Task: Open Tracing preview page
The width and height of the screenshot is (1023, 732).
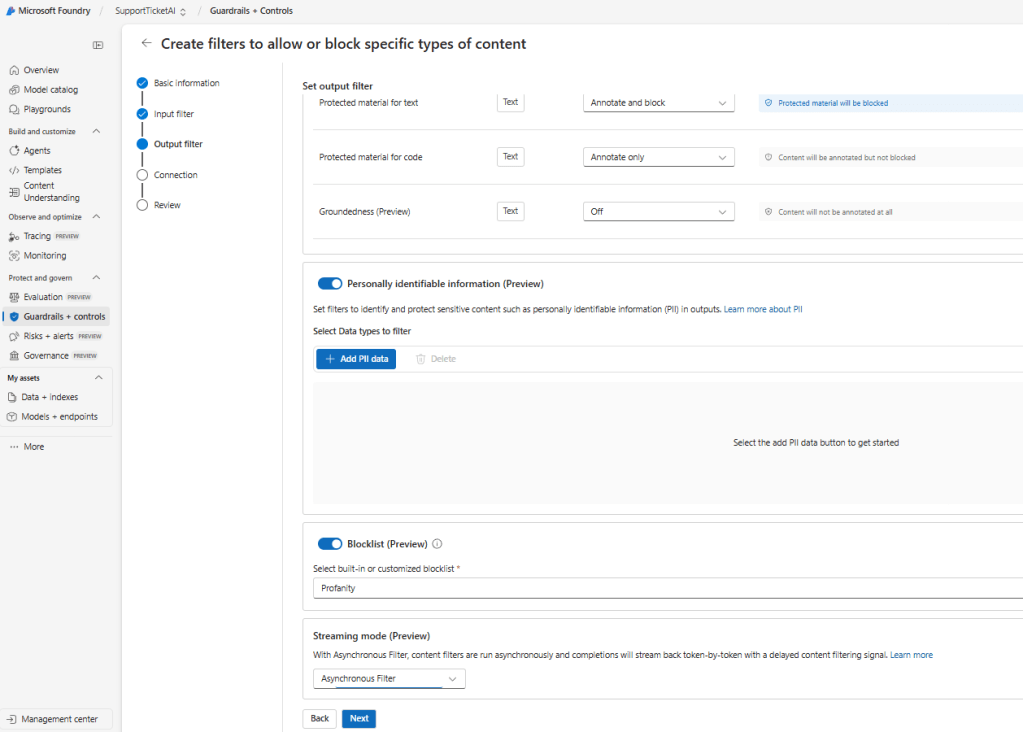Action: 36,236
